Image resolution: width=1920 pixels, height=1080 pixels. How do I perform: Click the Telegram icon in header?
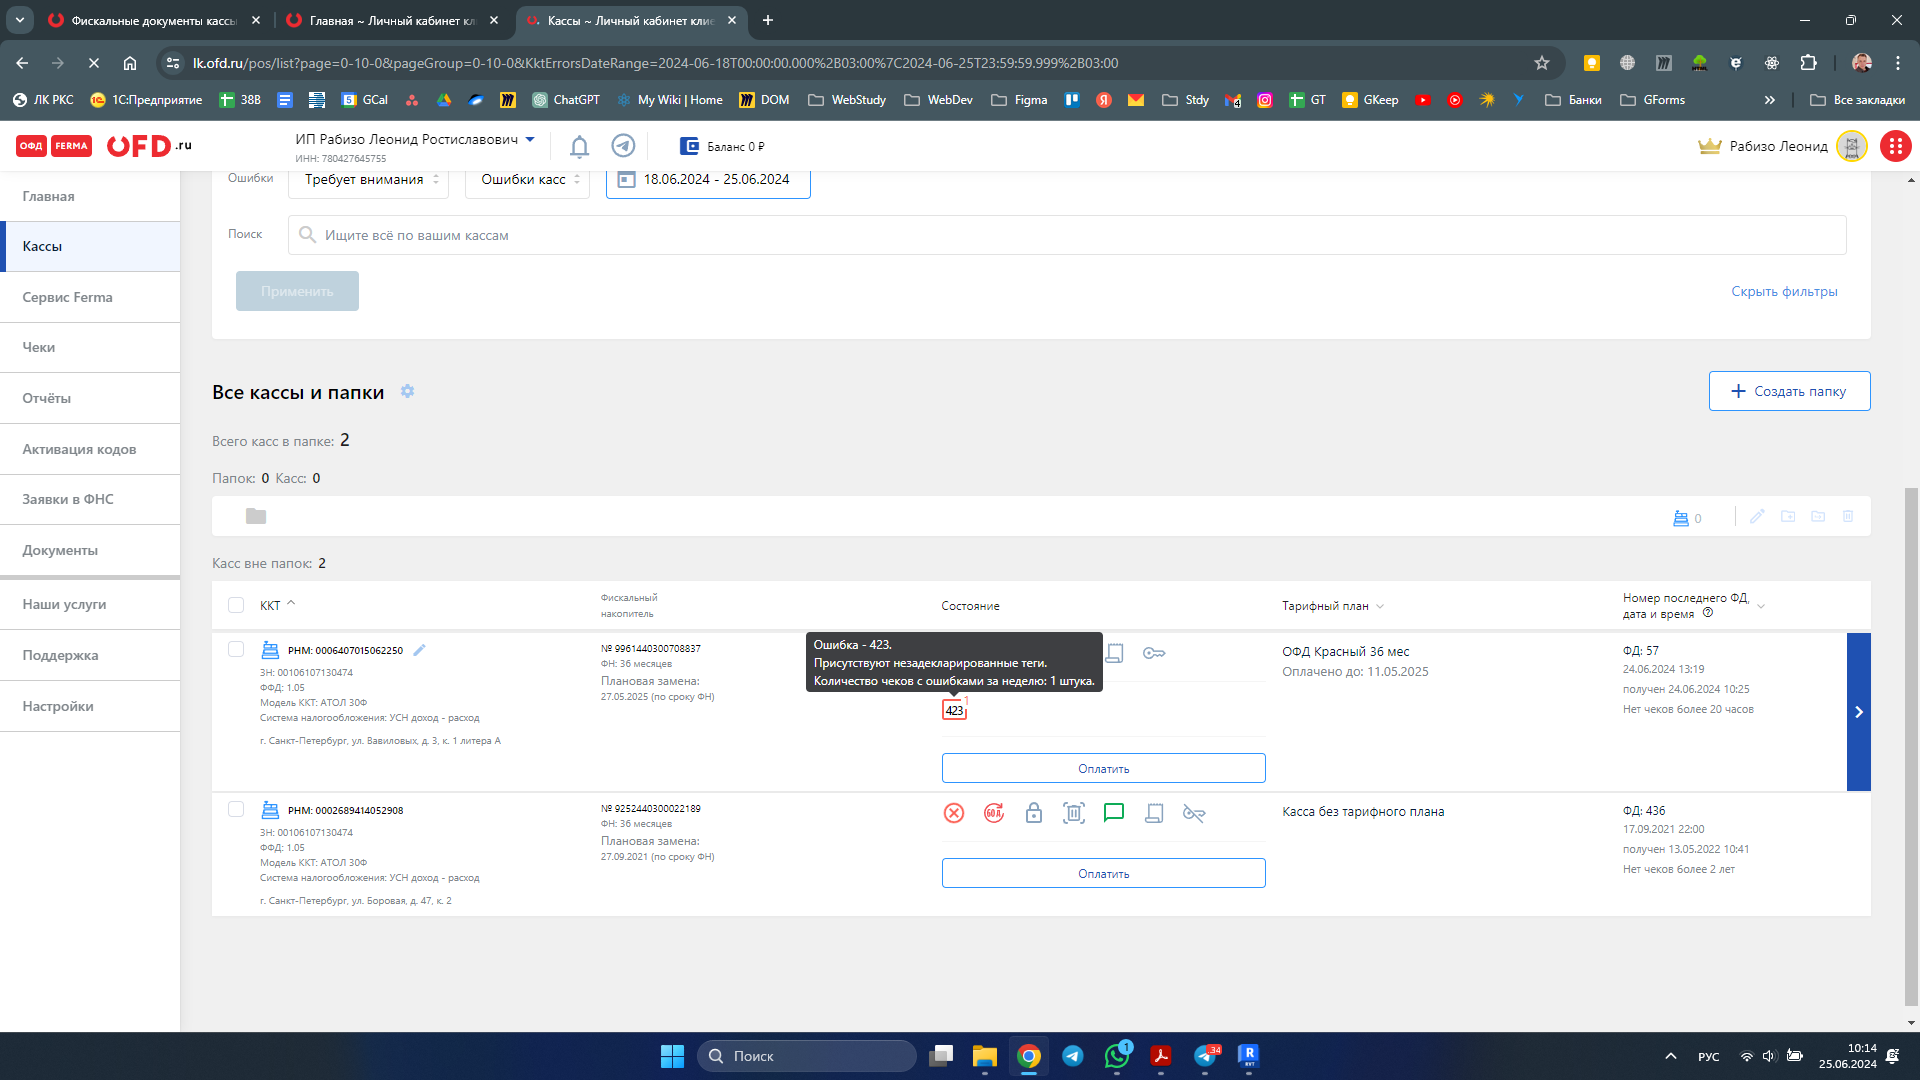coord(623,146)
